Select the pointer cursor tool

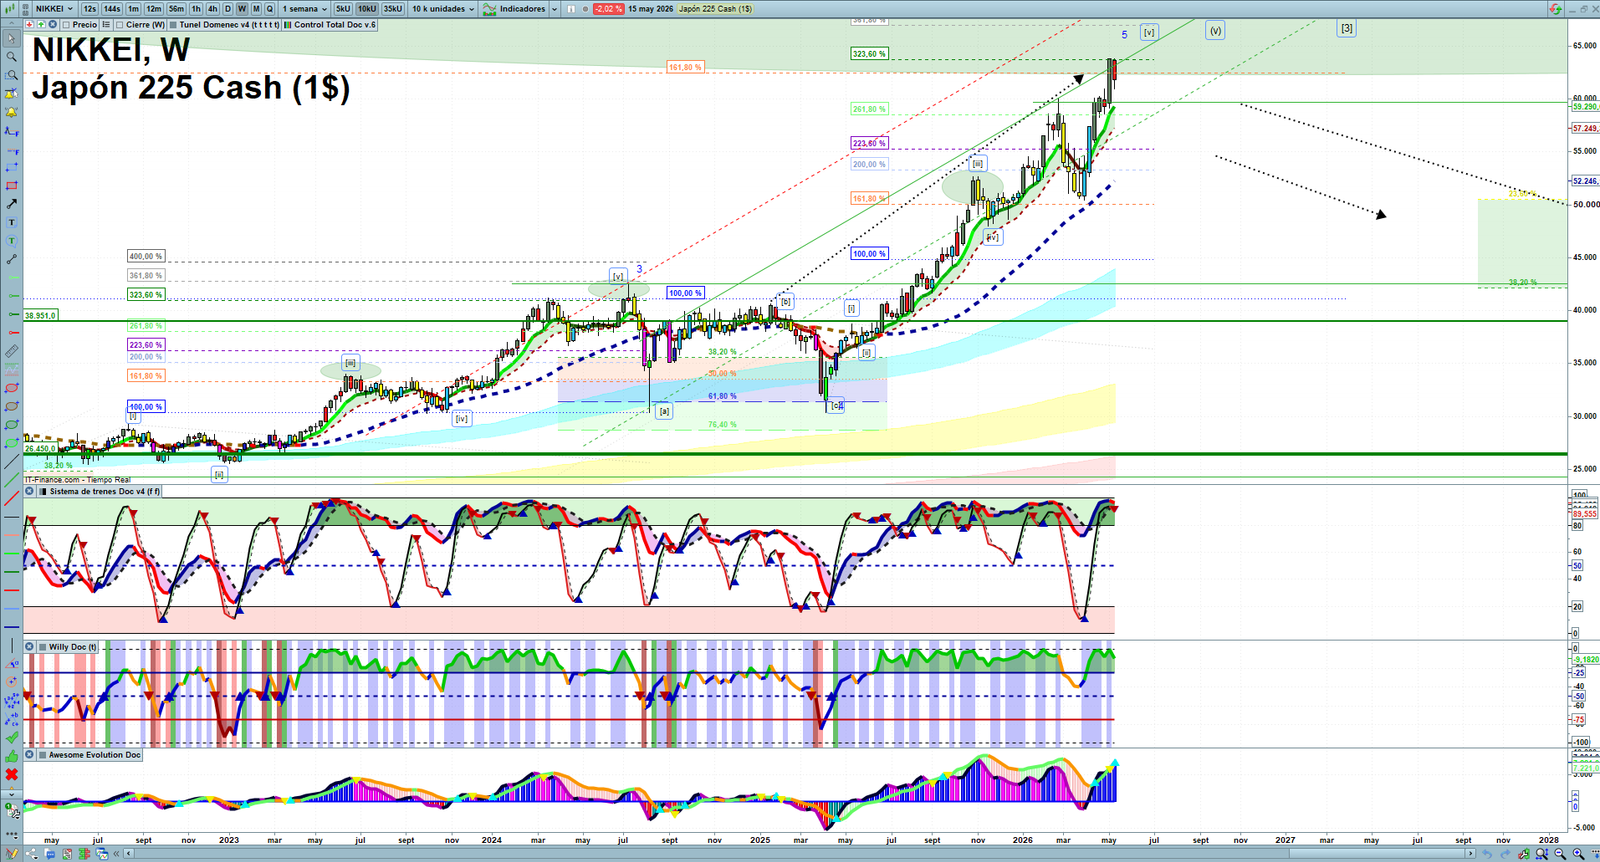[x=11, y=38]
